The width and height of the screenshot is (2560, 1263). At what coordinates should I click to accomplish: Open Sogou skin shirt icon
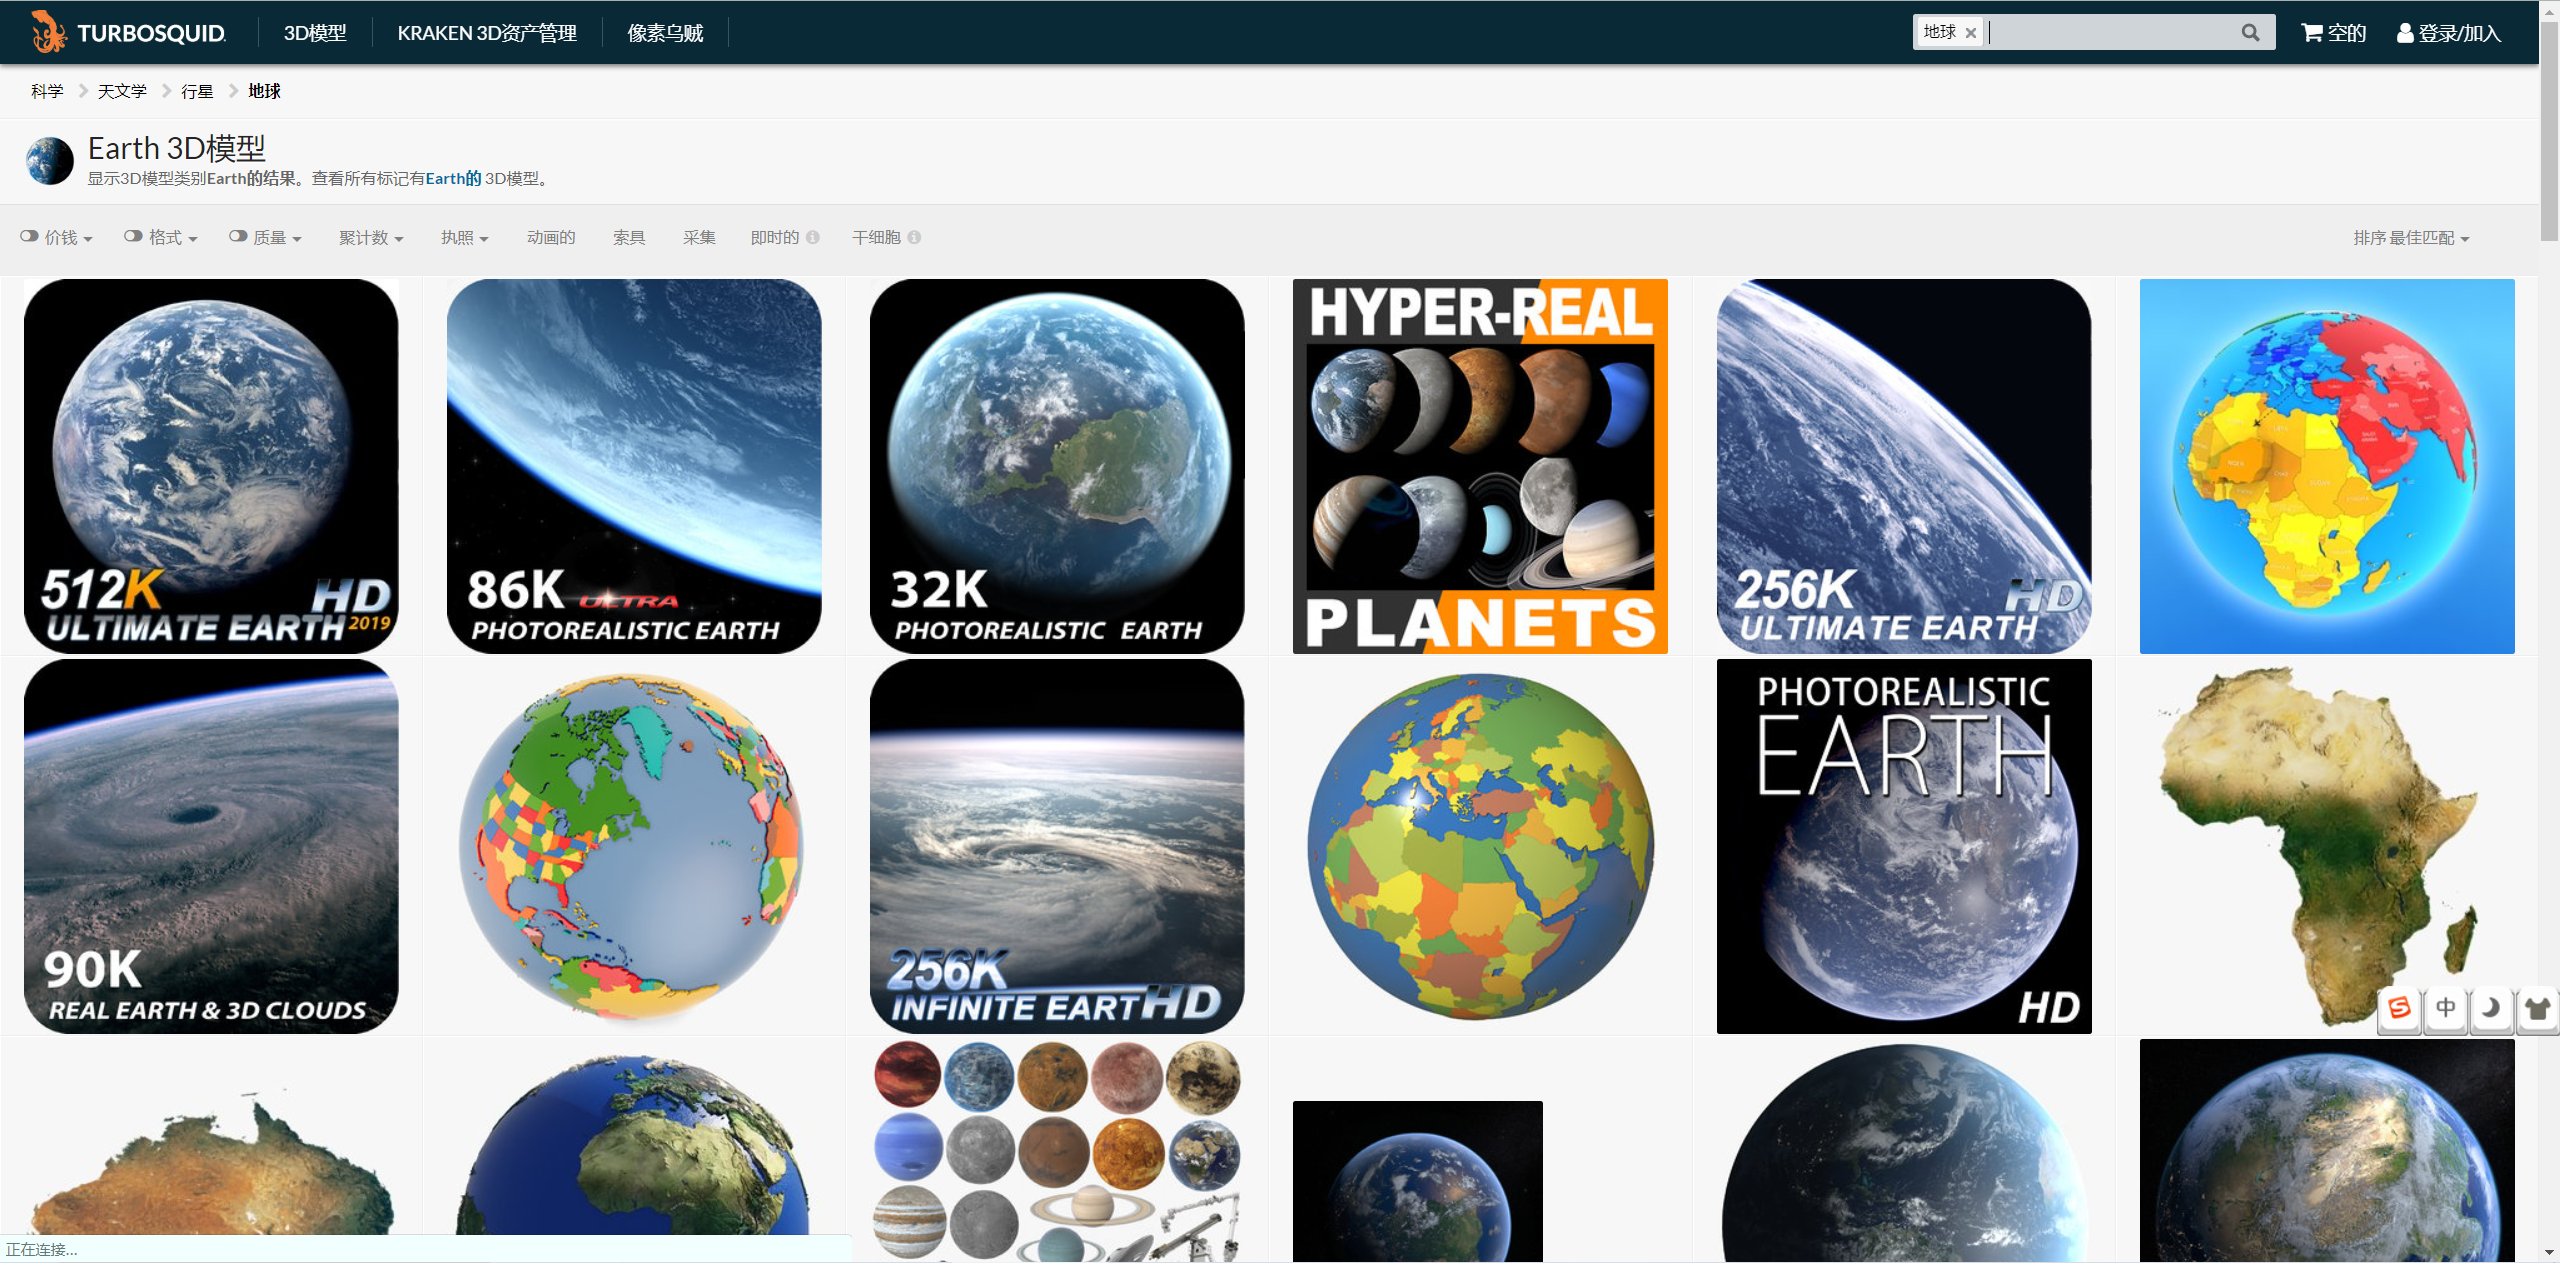coord(2537,1008)
